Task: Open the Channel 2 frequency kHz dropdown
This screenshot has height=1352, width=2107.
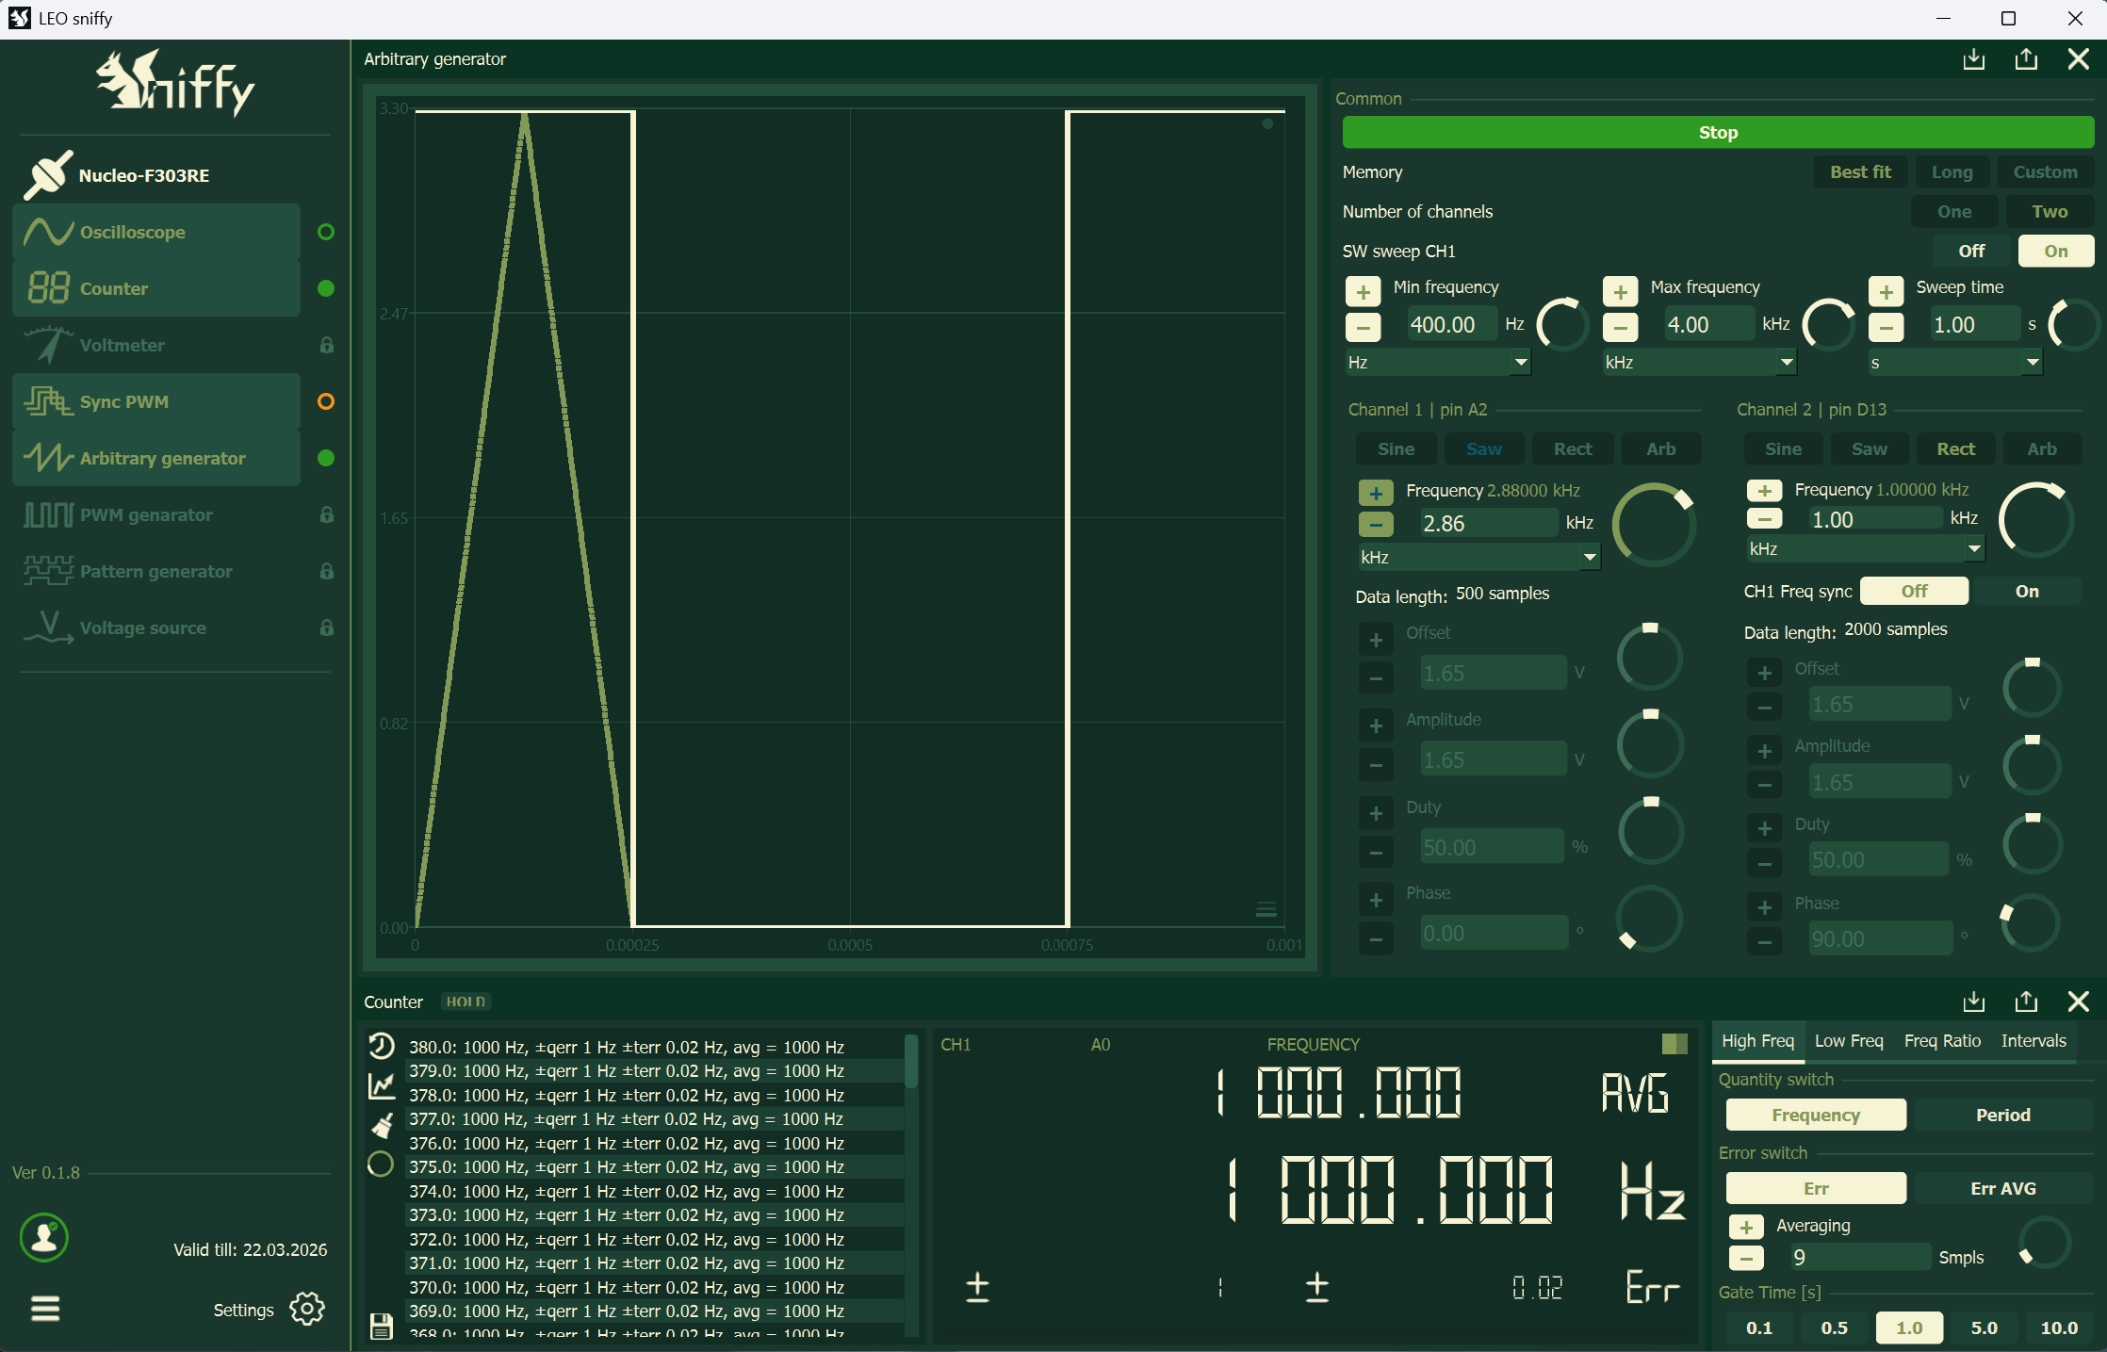Action: (1973, 548)
